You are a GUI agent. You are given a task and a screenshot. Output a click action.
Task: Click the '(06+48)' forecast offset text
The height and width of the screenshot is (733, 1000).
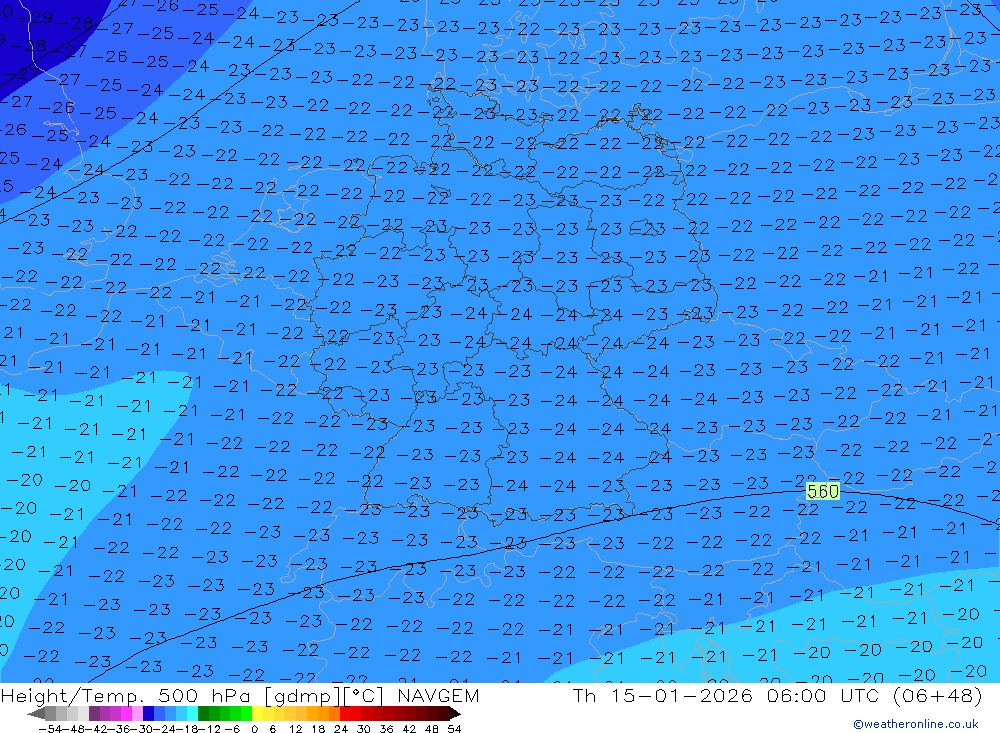[x=938, y=695]
